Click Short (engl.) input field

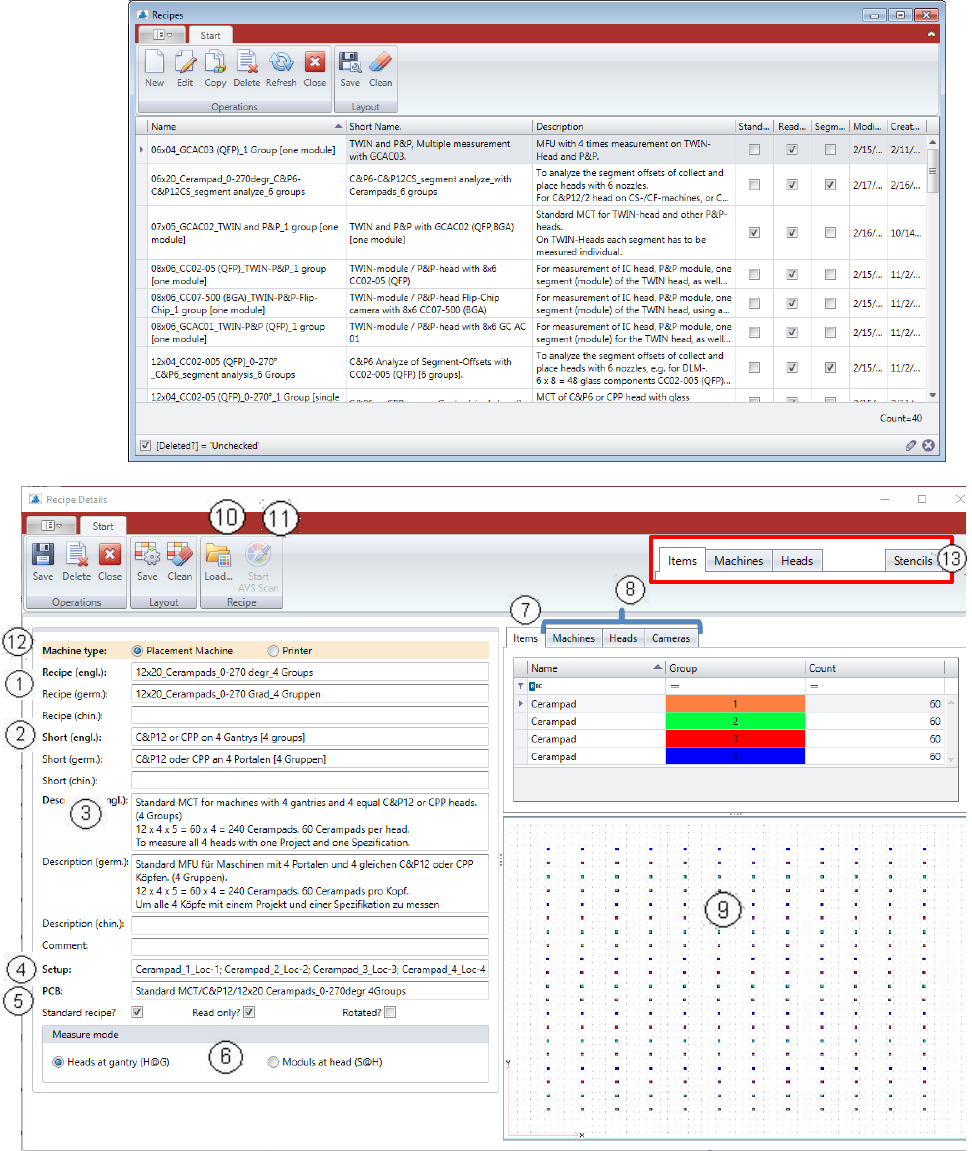[x=310, y=737]
